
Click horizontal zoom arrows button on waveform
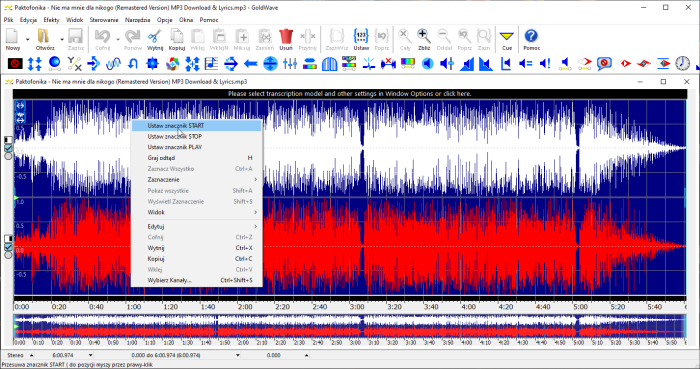point(21,106)
